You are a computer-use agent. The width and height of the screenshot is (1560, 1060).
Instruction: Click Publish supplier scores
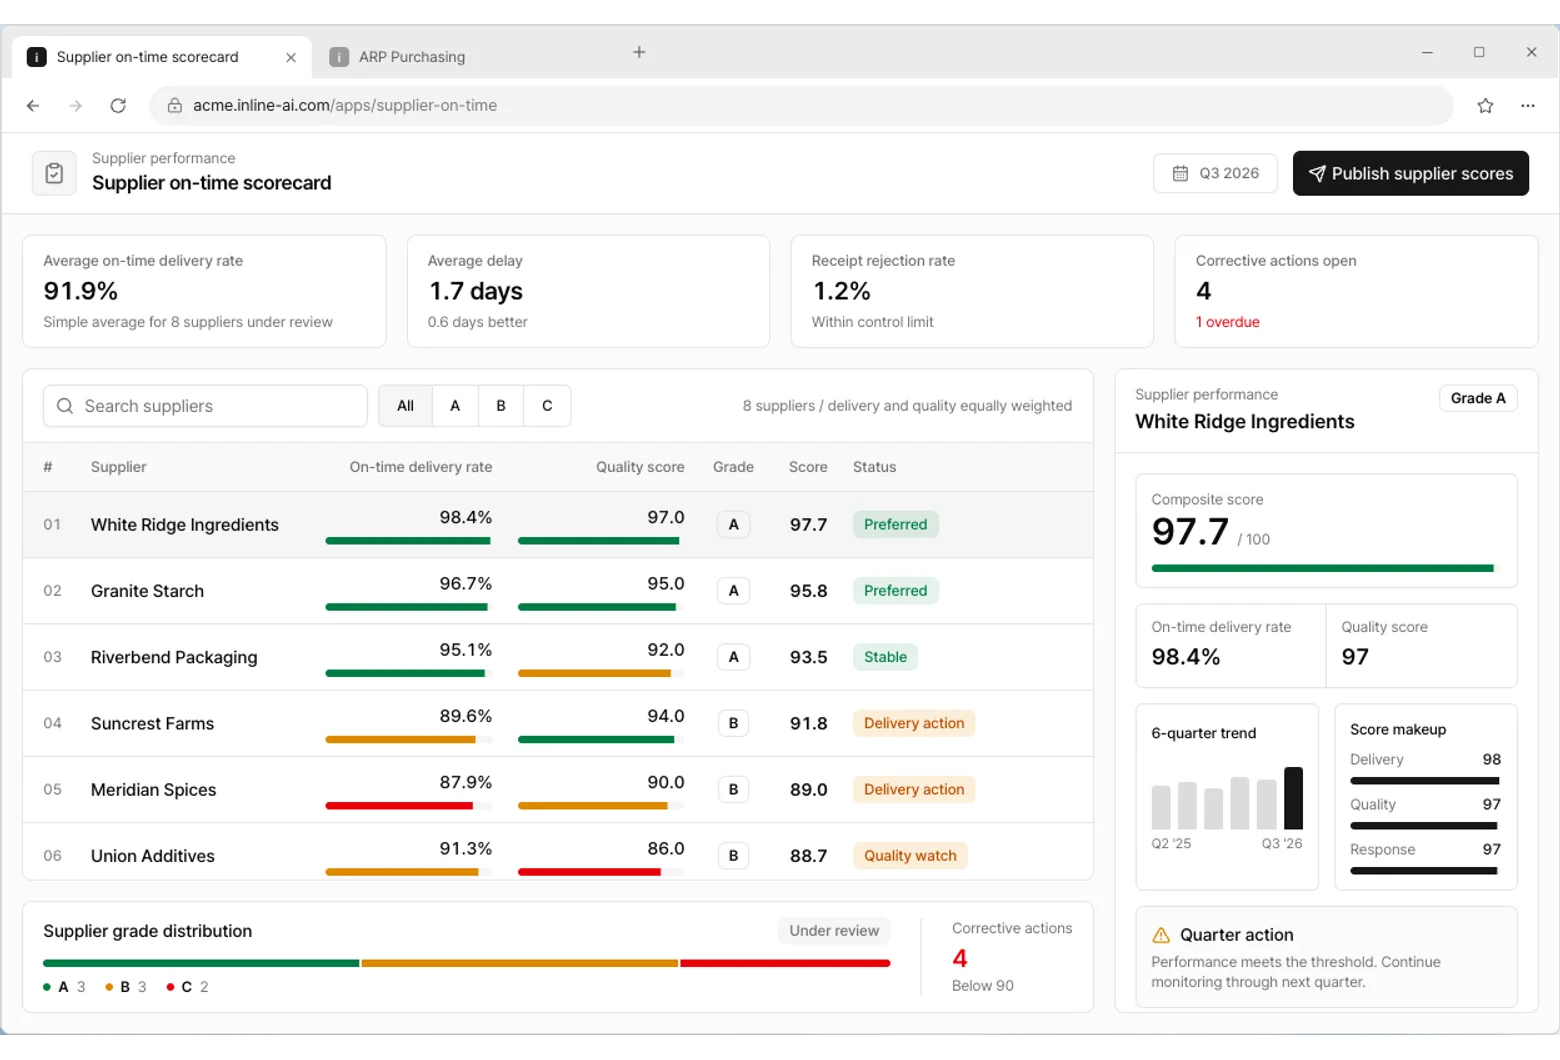click(x=1410, y=173)
